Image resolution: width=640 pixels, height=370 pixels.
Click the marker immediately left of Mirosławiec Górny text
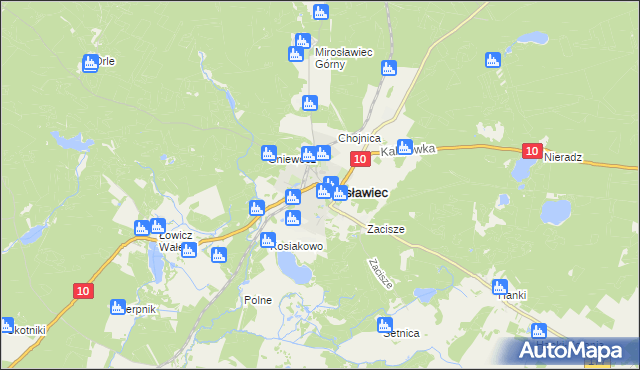296,54
